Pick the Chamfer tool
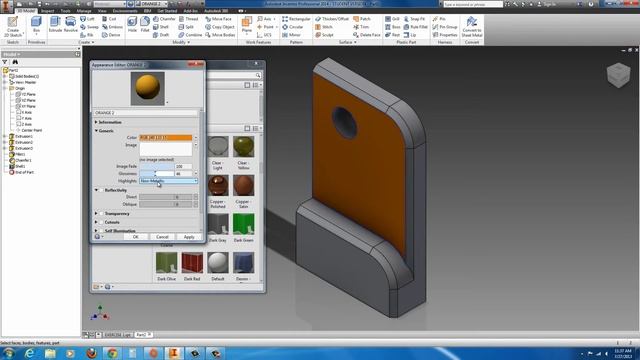This screenshot has width=640, height=360. pyautogui.click(x=164, y=19)
